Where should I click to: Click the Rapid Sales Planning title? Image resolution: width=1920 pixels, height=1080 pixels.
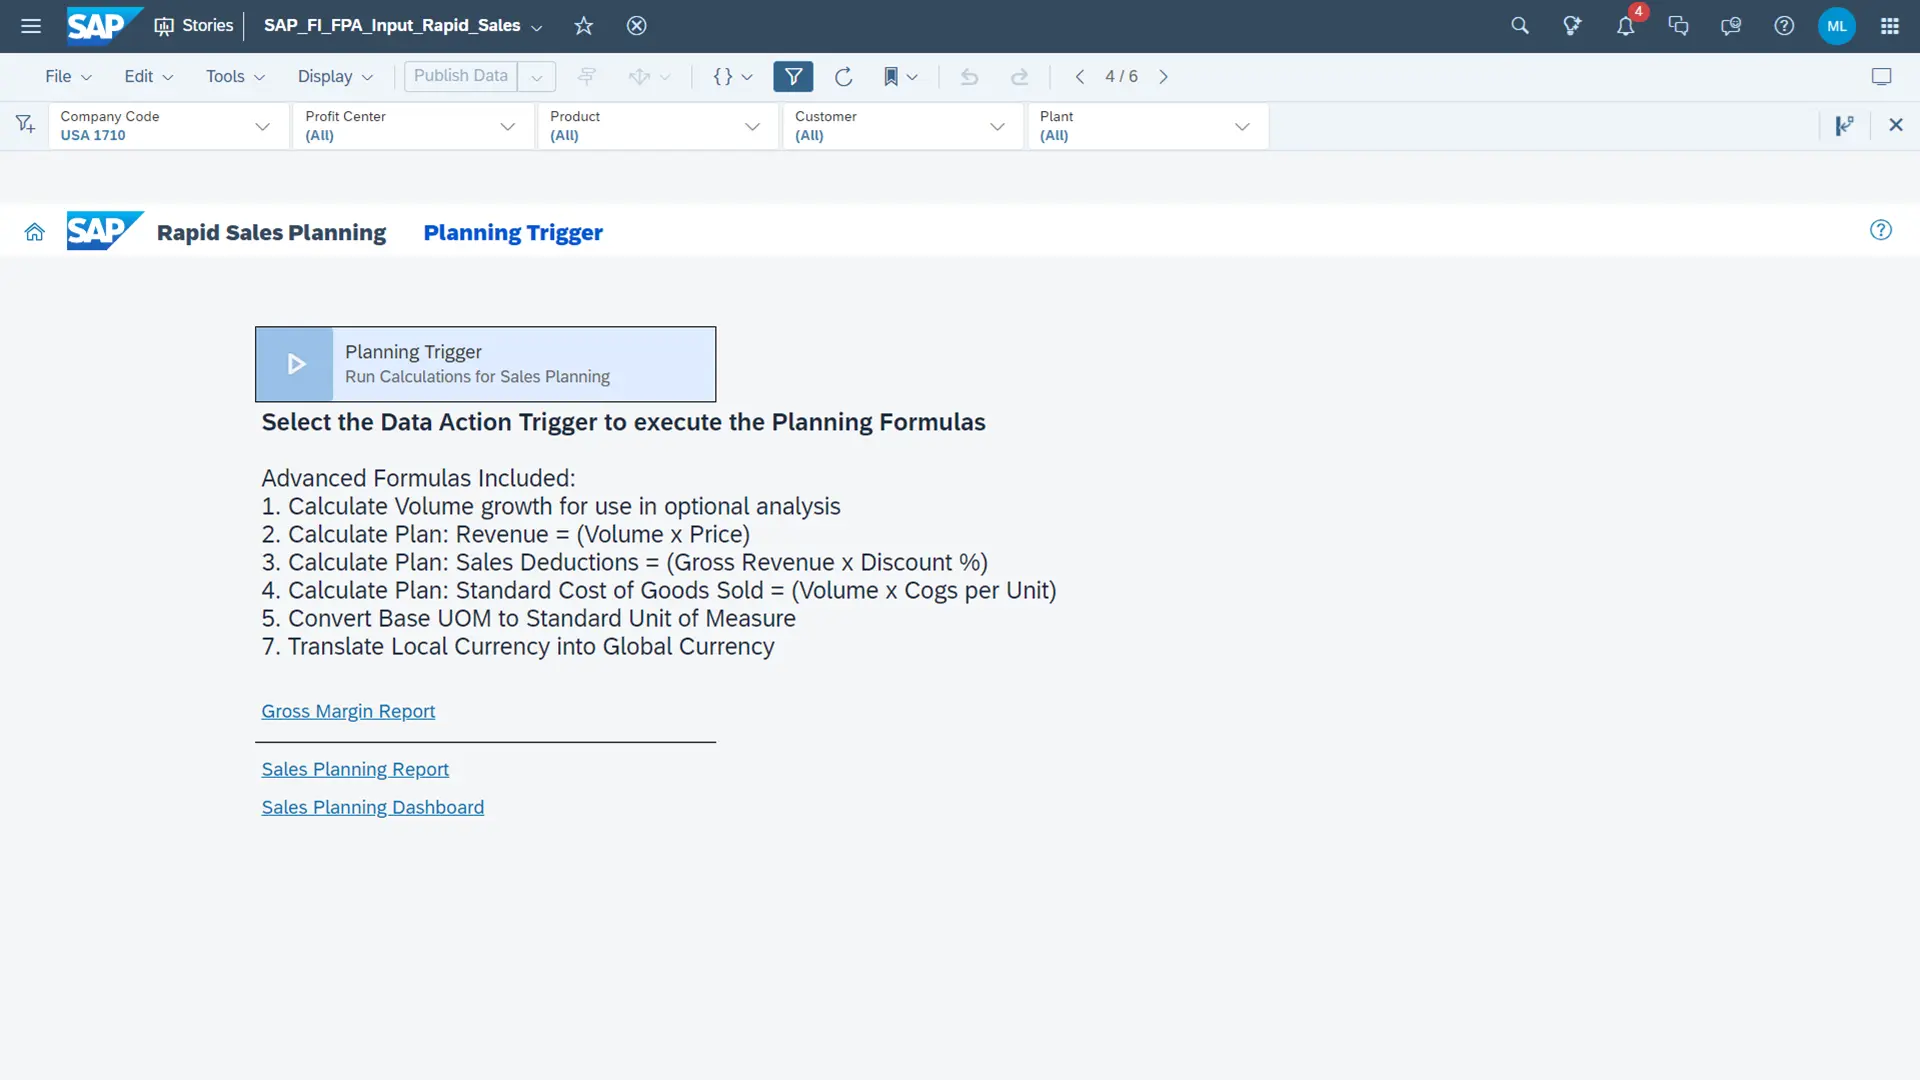271,232
